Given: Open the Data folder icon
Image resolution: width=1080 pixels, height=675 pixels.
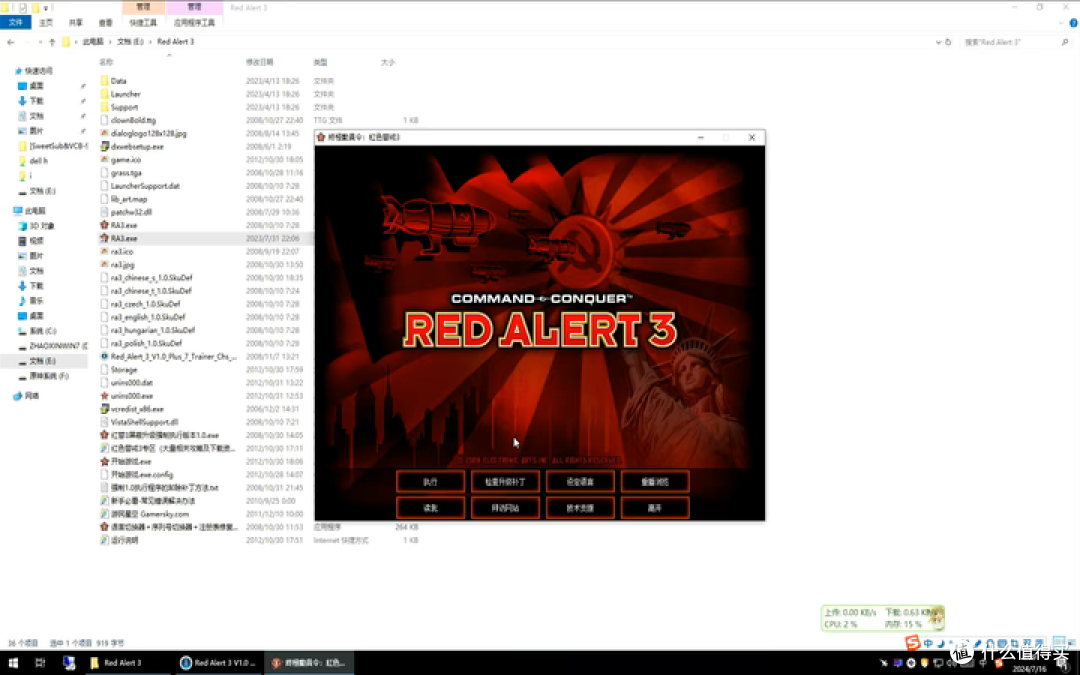Looking at the screenshot, I should pyautogui.click(x=105, y=81).
